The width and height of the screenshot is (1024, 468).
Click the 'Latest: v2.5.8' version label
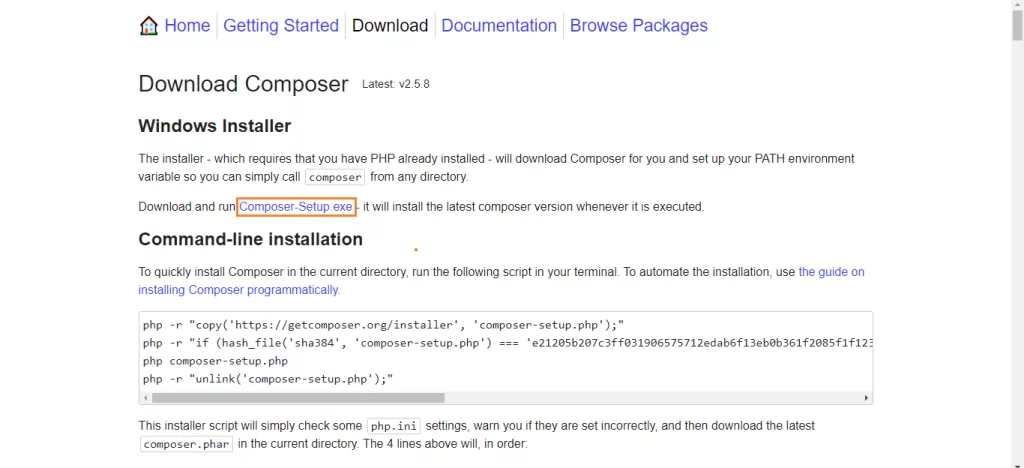396,84
